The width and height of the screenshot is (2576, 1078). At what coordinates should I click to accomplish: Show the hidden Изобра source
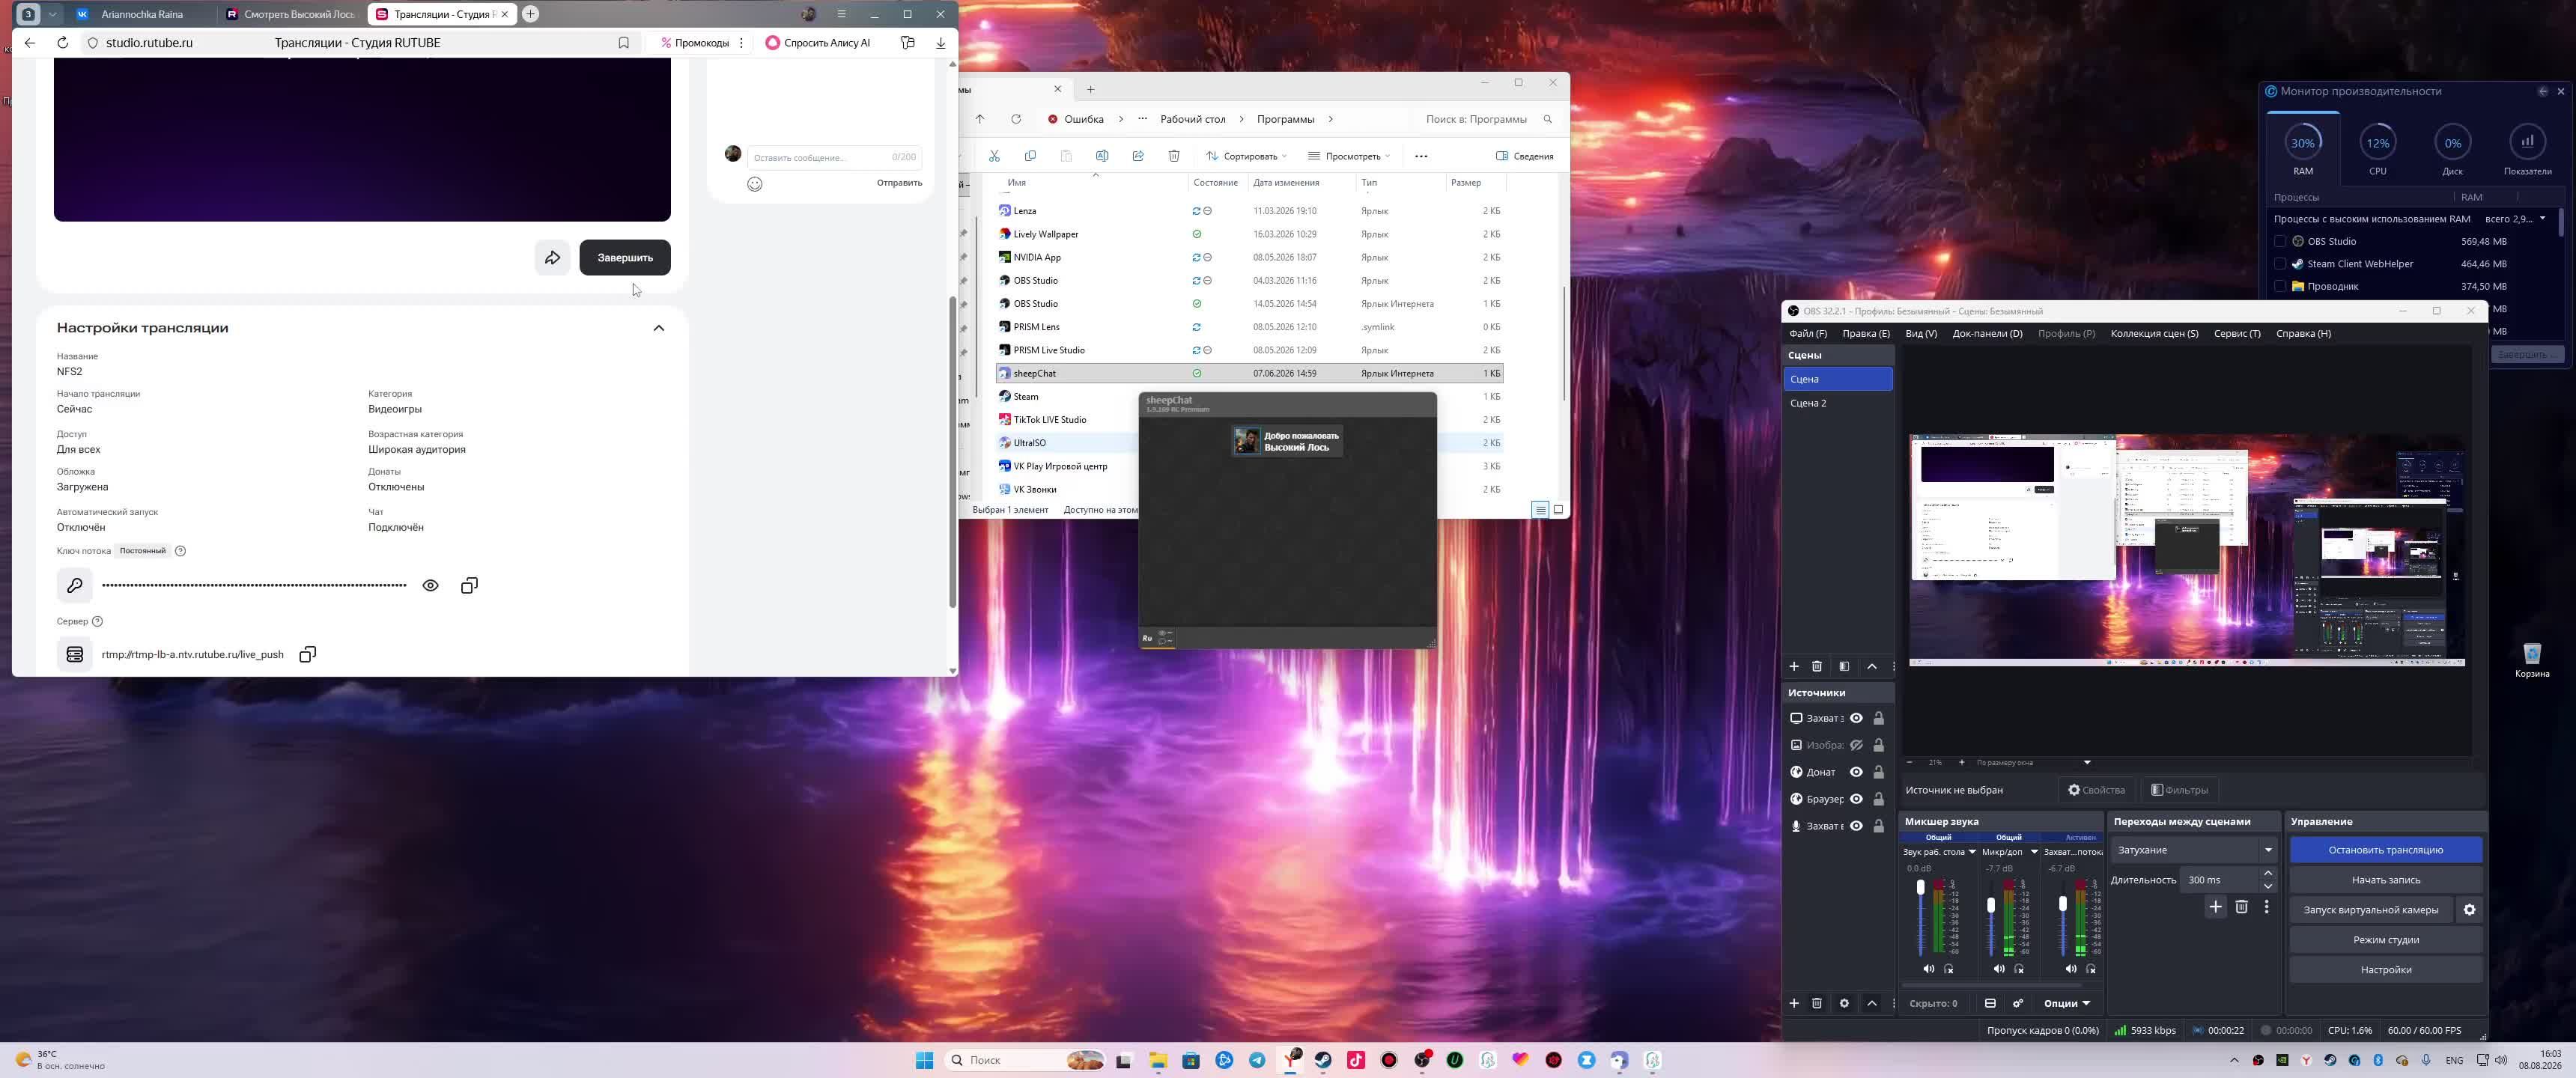tap(1856, 745)
